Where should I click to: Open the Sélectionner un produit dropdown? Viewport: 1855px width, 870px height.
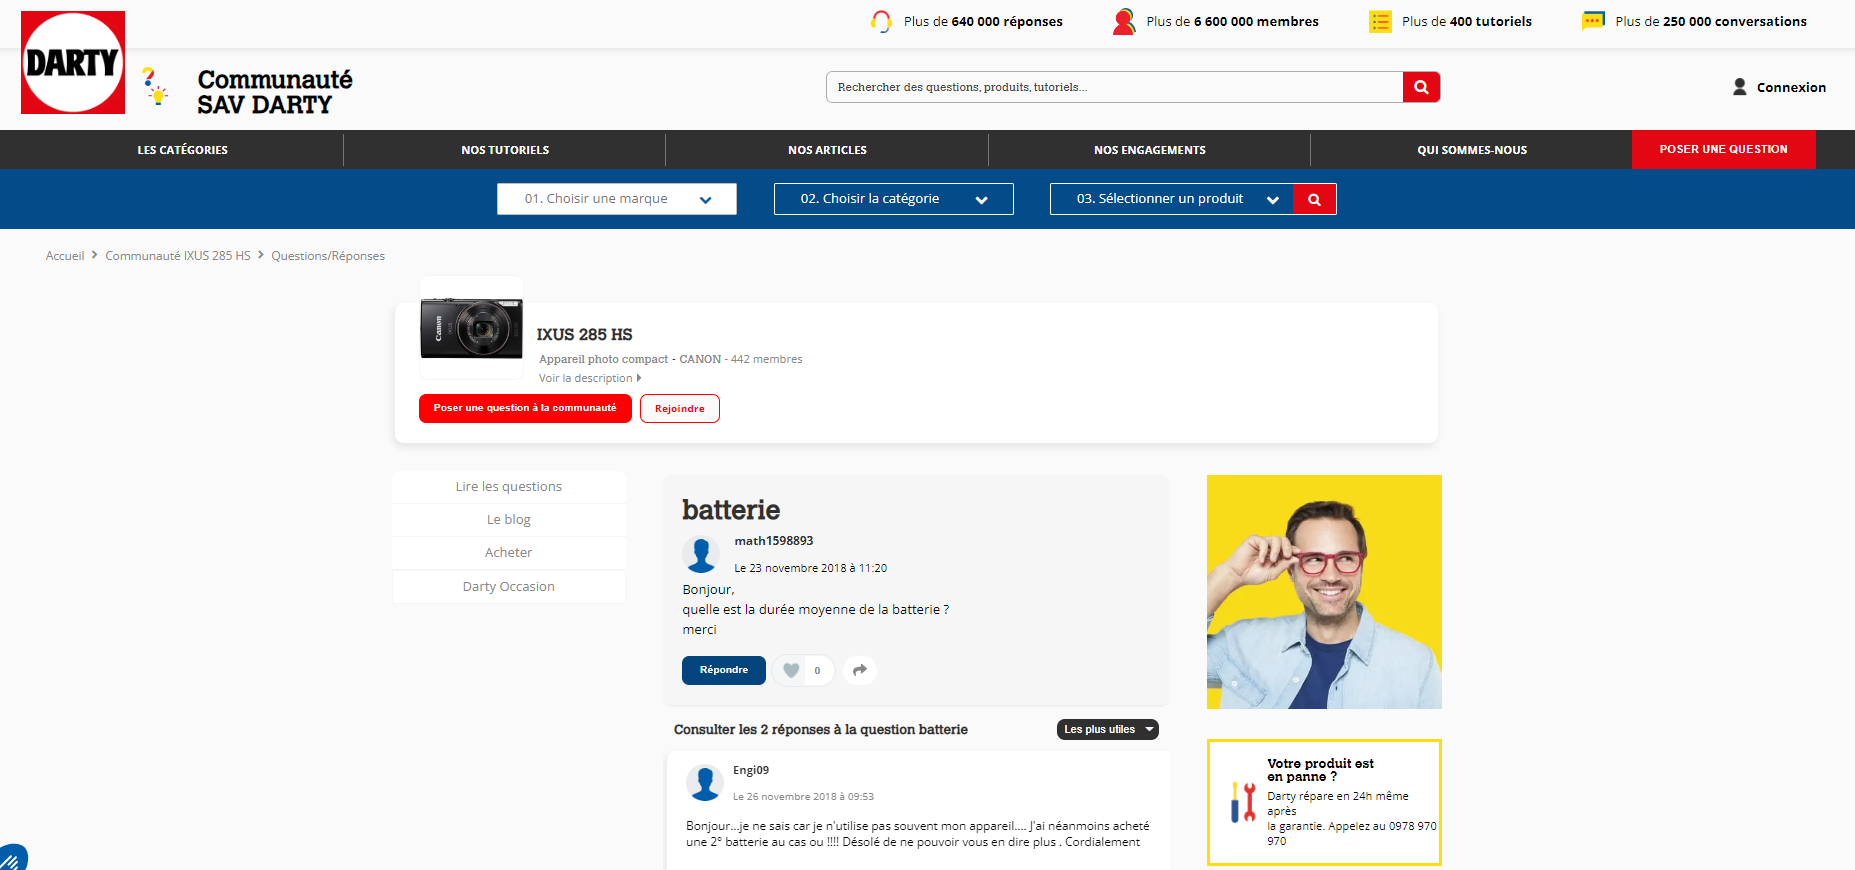click(1172, 199)
